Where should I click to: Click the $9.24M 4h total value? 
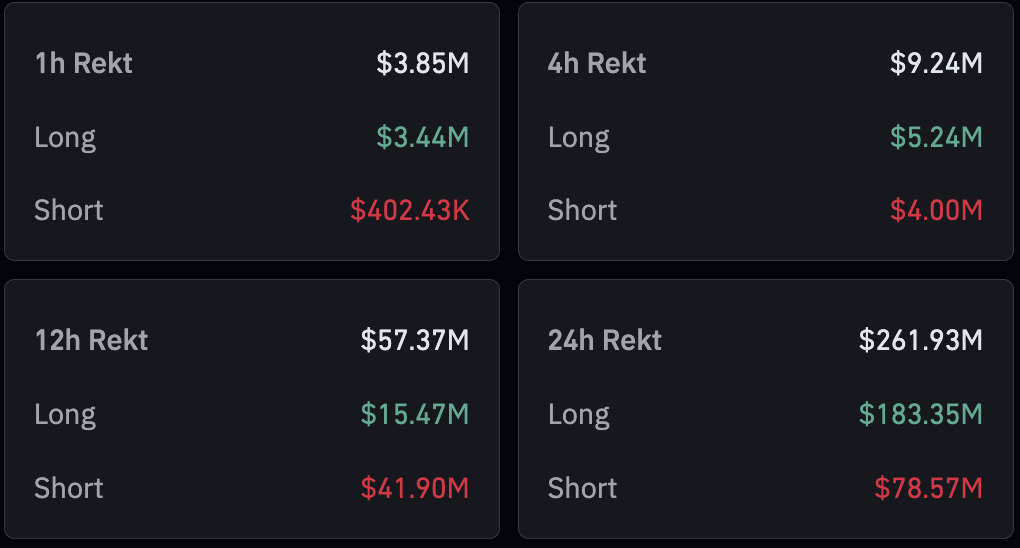[936, 63]
